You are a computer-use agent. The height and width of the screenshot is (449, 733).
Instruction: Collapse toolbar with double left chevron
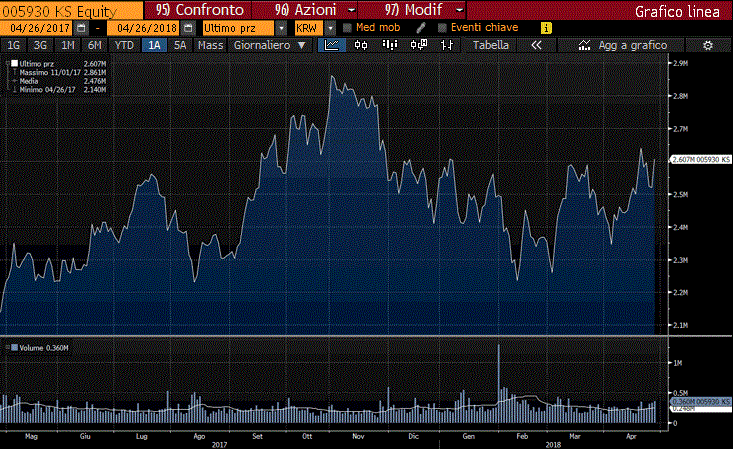pyautogui.click(x=537, y=45)
